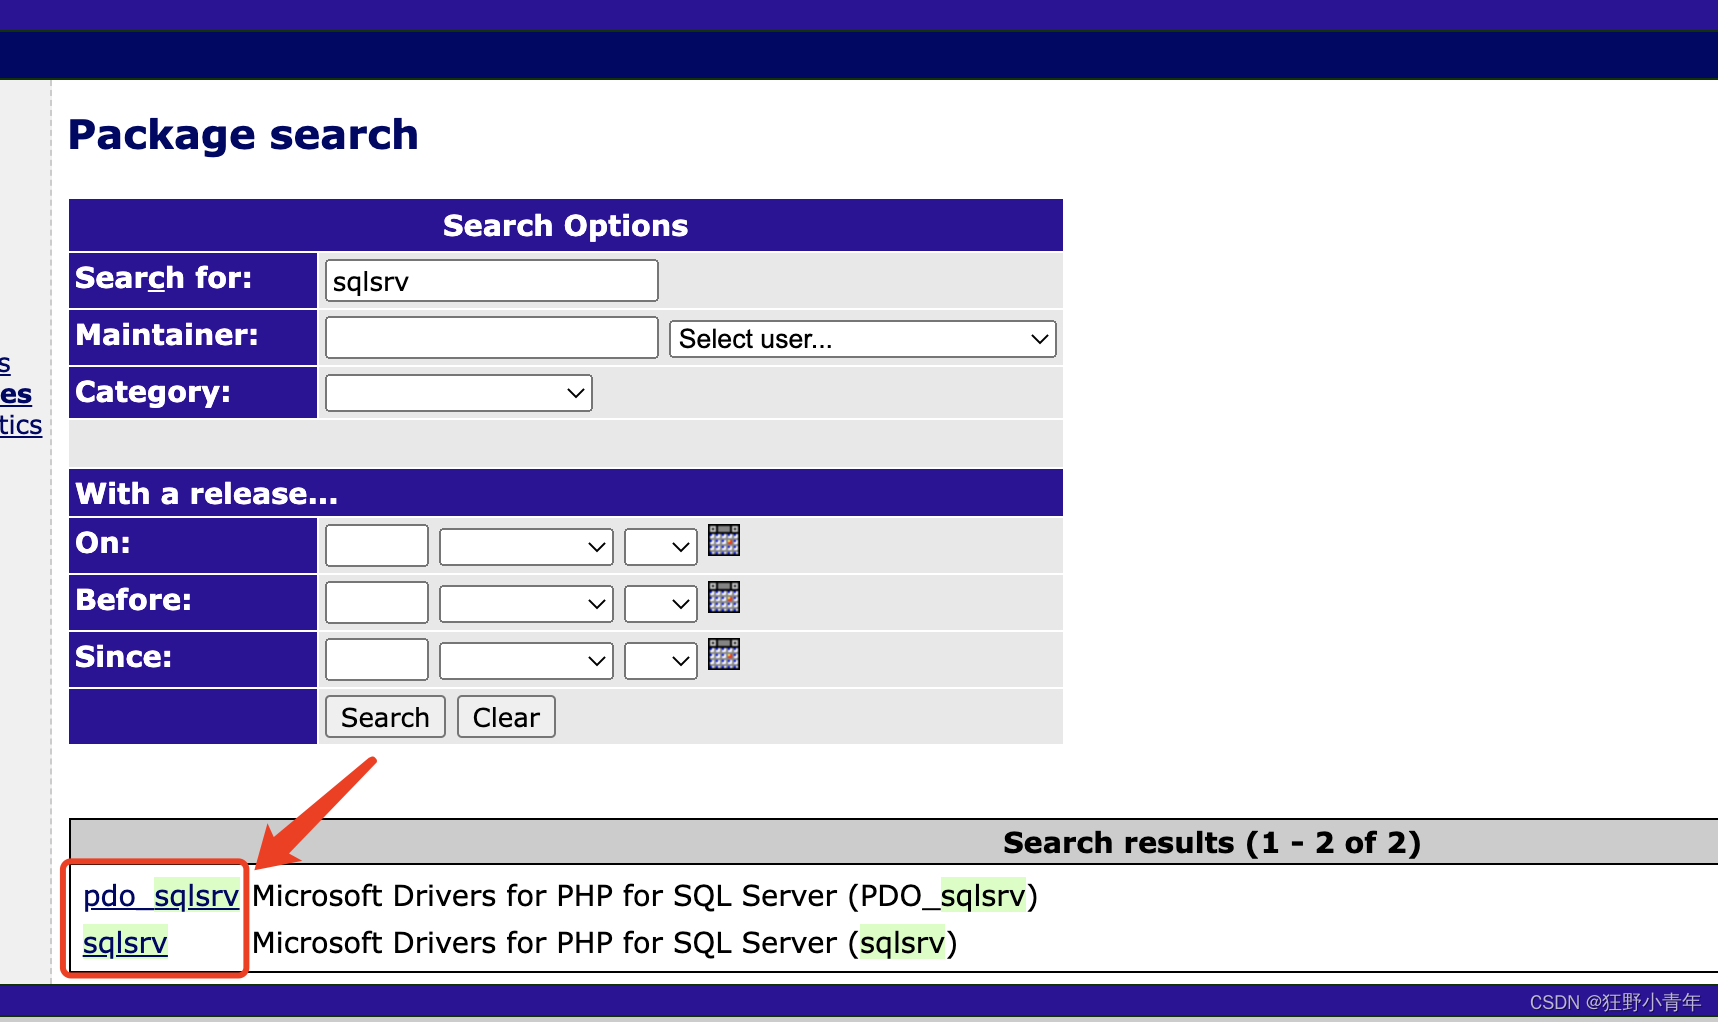
Task: Click the Clear button
Action: (x=505, y=716)
